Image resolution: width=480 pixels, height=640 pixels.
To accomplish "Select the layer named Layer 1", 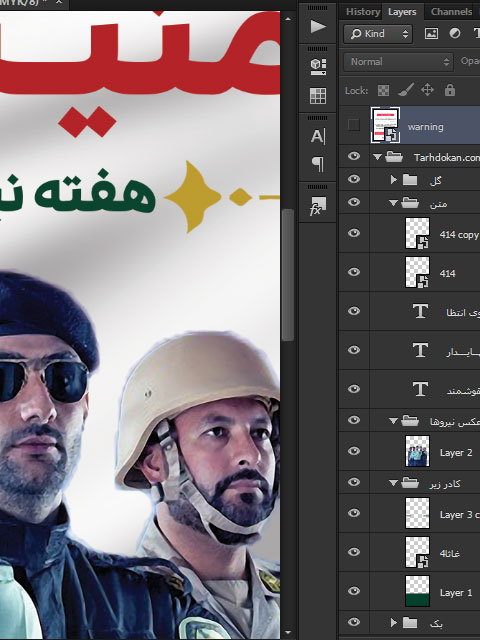I will (456, 592).
